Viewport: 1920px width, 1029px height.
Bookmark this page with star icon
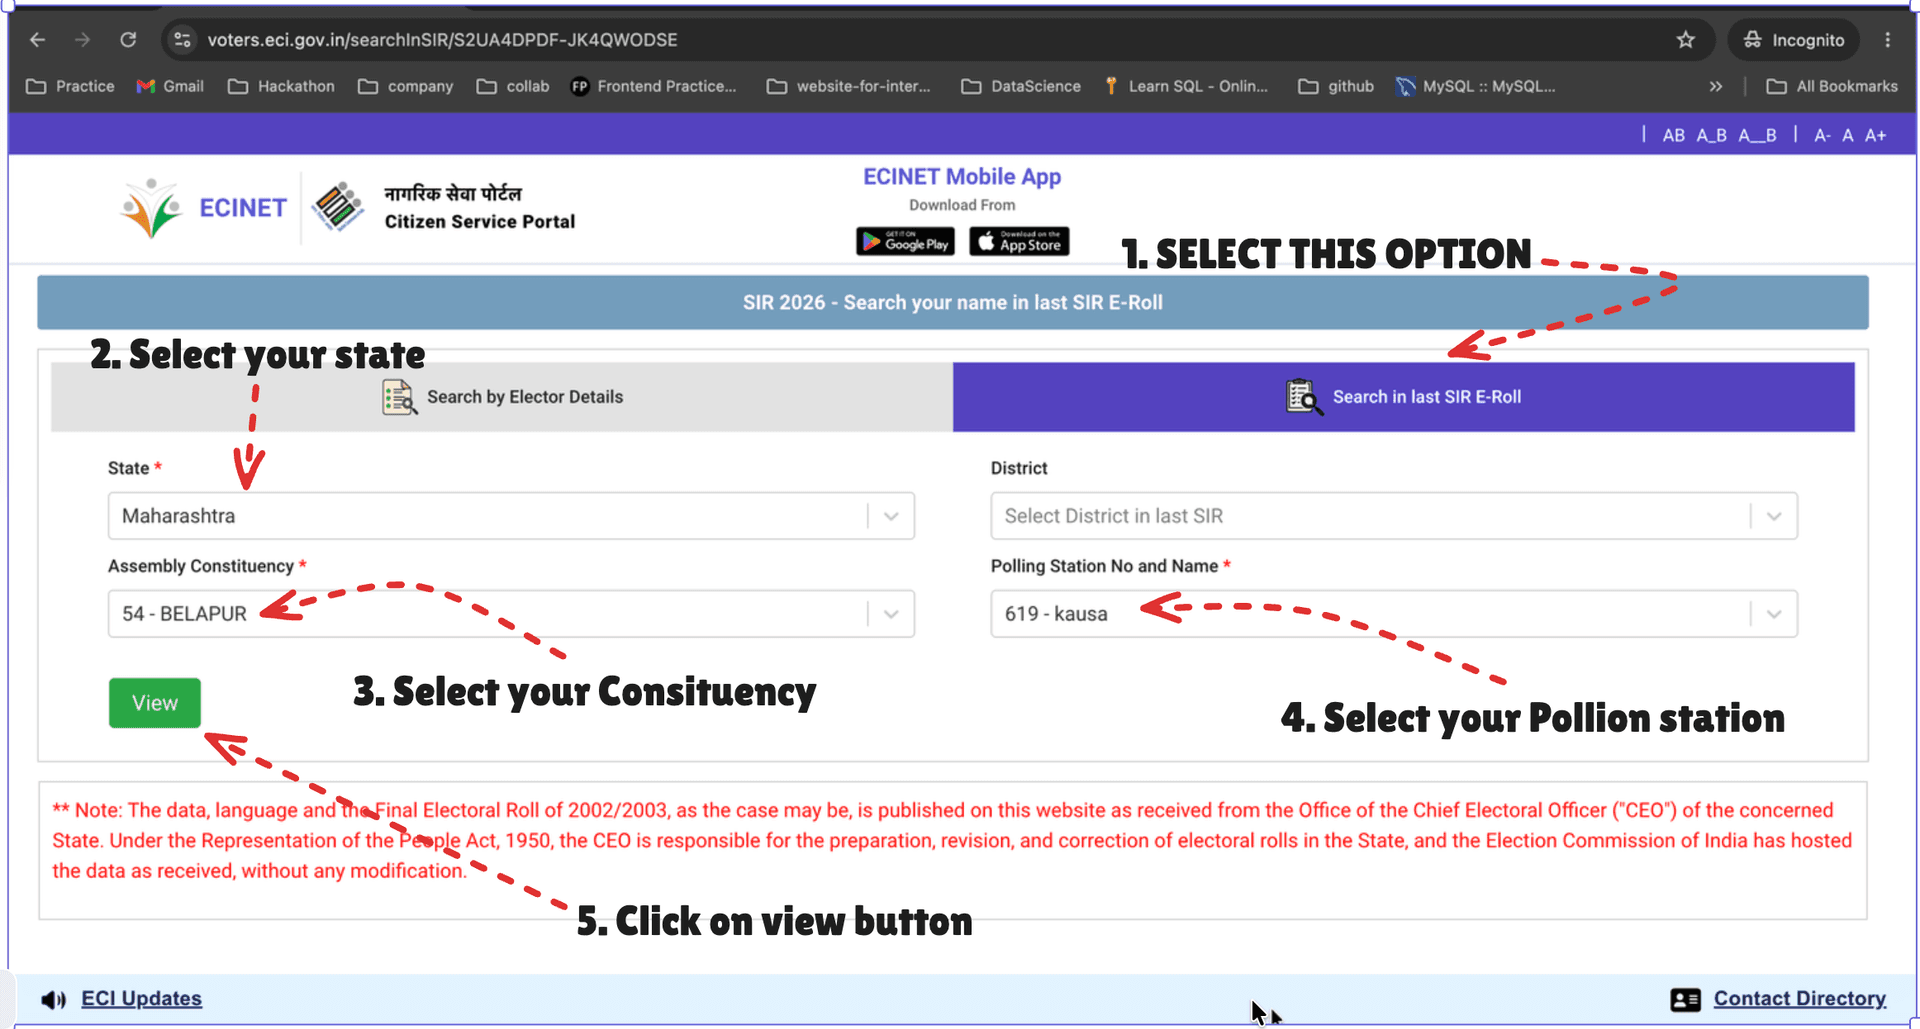1686,40
